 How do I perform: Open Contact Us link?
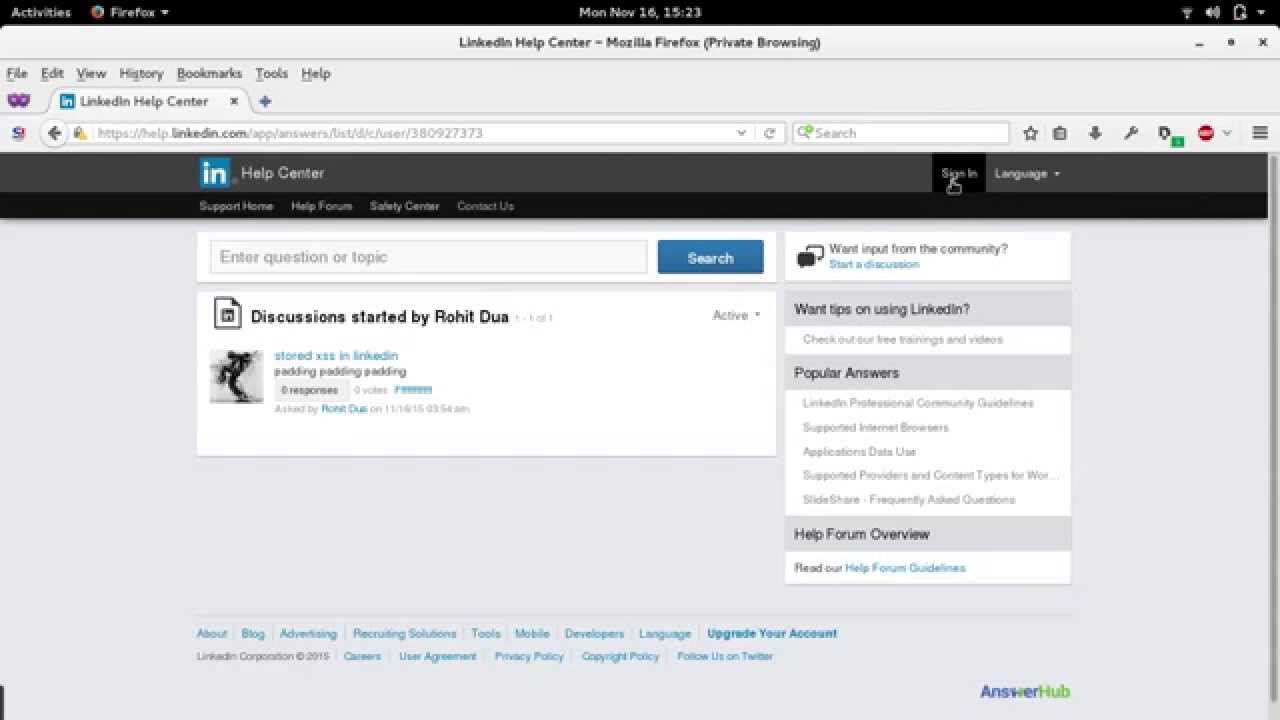pyautogui.click(x=485, y=206)
